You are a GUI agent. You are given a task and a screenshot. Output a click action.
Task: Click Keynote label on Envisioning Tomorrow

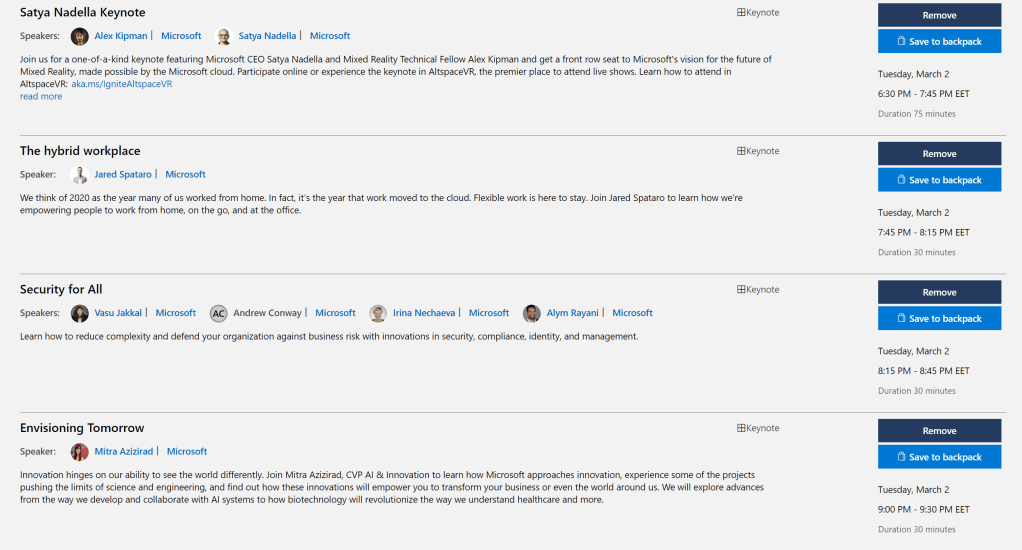point(762,428)
